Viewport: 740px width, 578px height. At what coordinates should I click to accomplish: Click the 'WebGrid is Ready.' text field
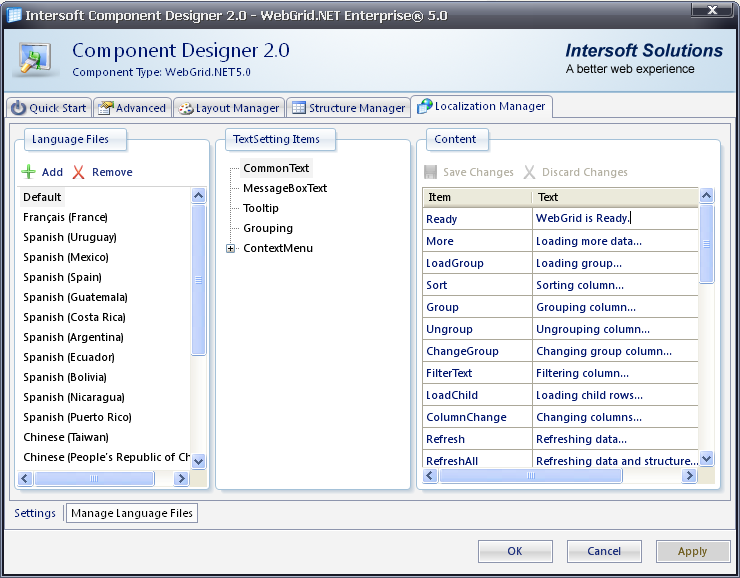coord(615,218)
